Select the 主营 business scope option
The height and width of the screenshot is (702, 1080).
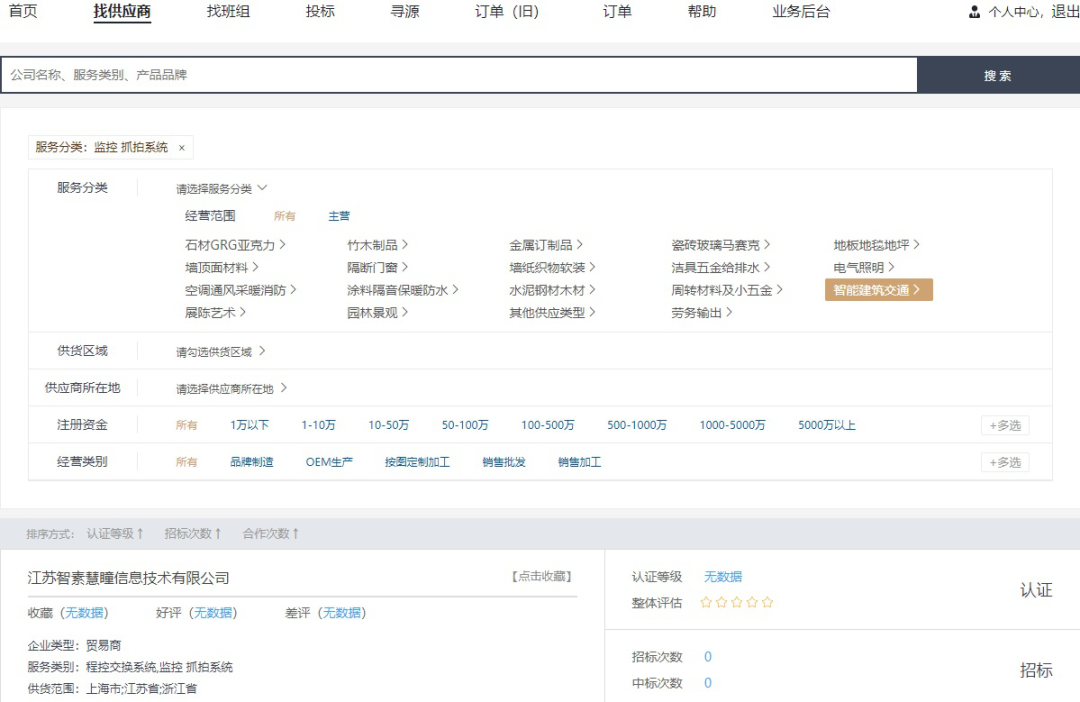point(339,216)
